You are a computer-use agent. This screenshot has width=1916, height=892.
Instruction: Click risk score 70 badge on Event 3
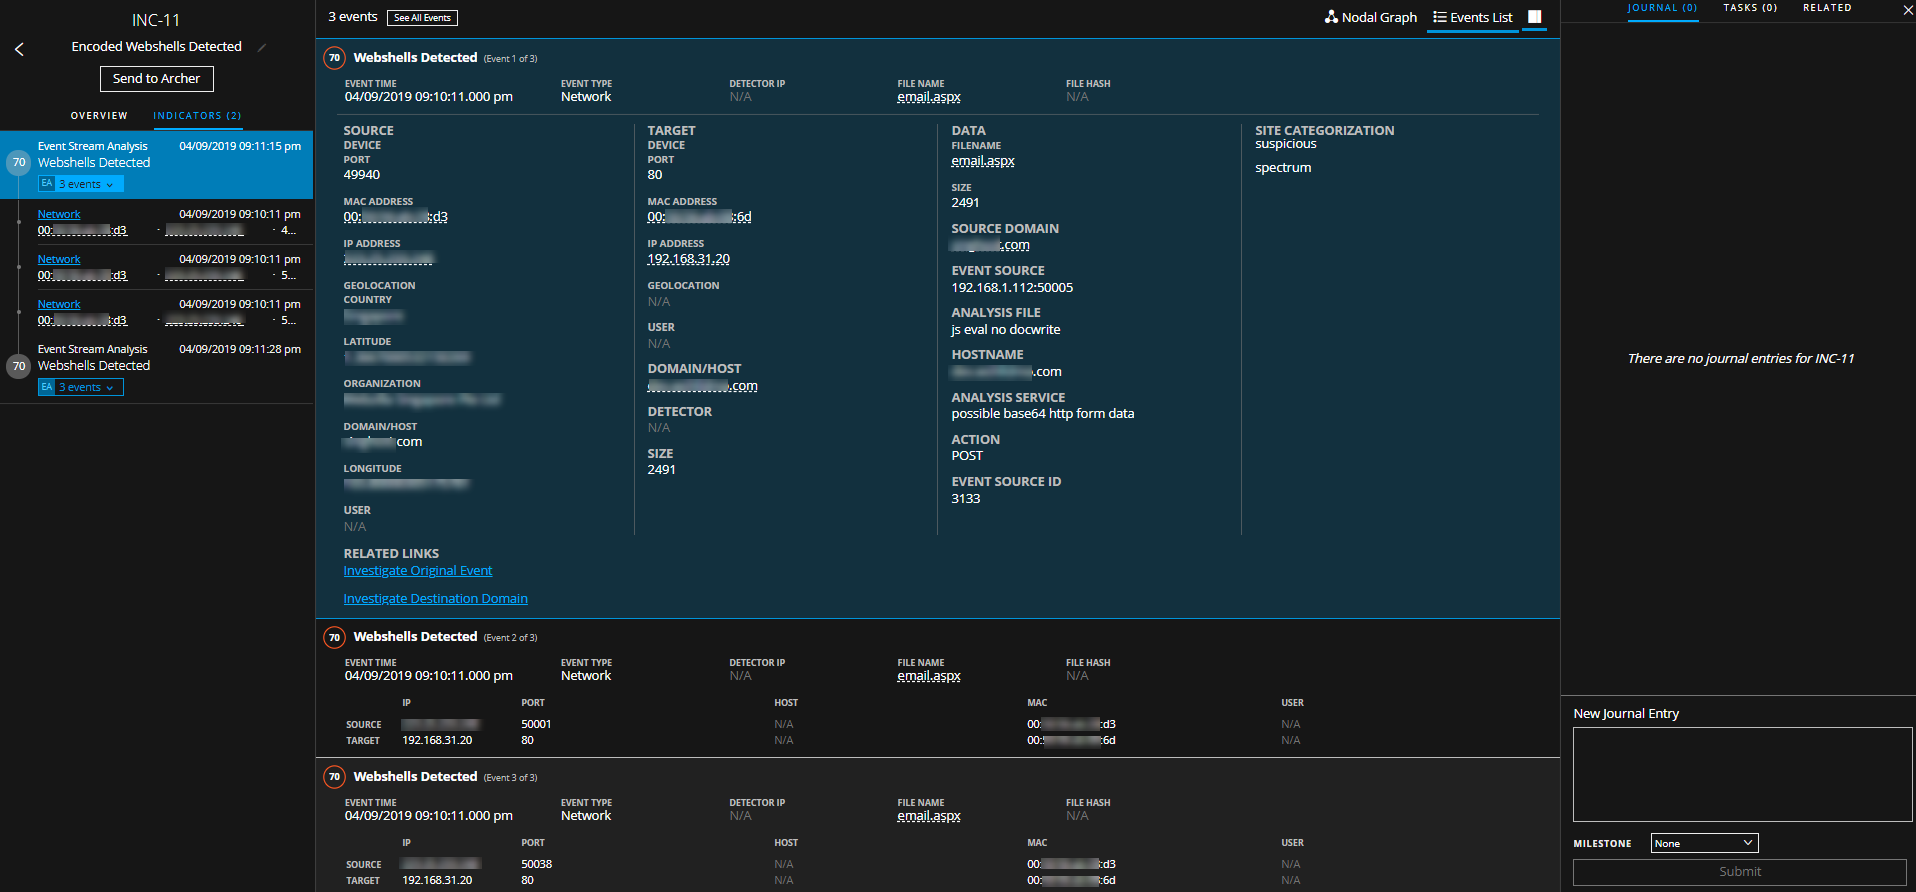pyautogui.click(x=334, y=777)
